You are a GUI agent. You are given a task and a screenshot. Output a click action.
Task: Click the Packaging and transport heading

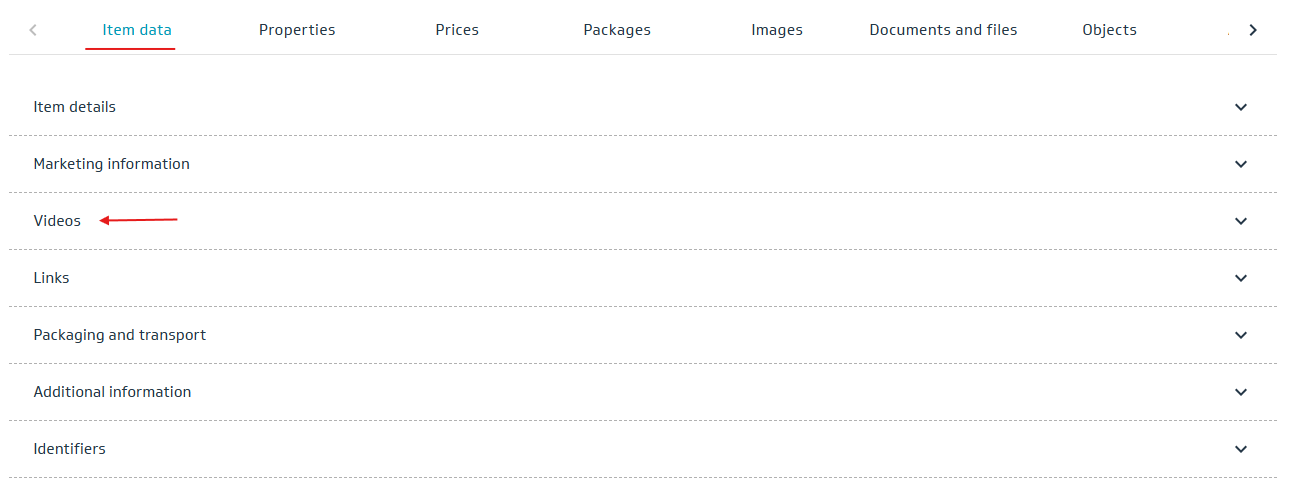(119, 335)
